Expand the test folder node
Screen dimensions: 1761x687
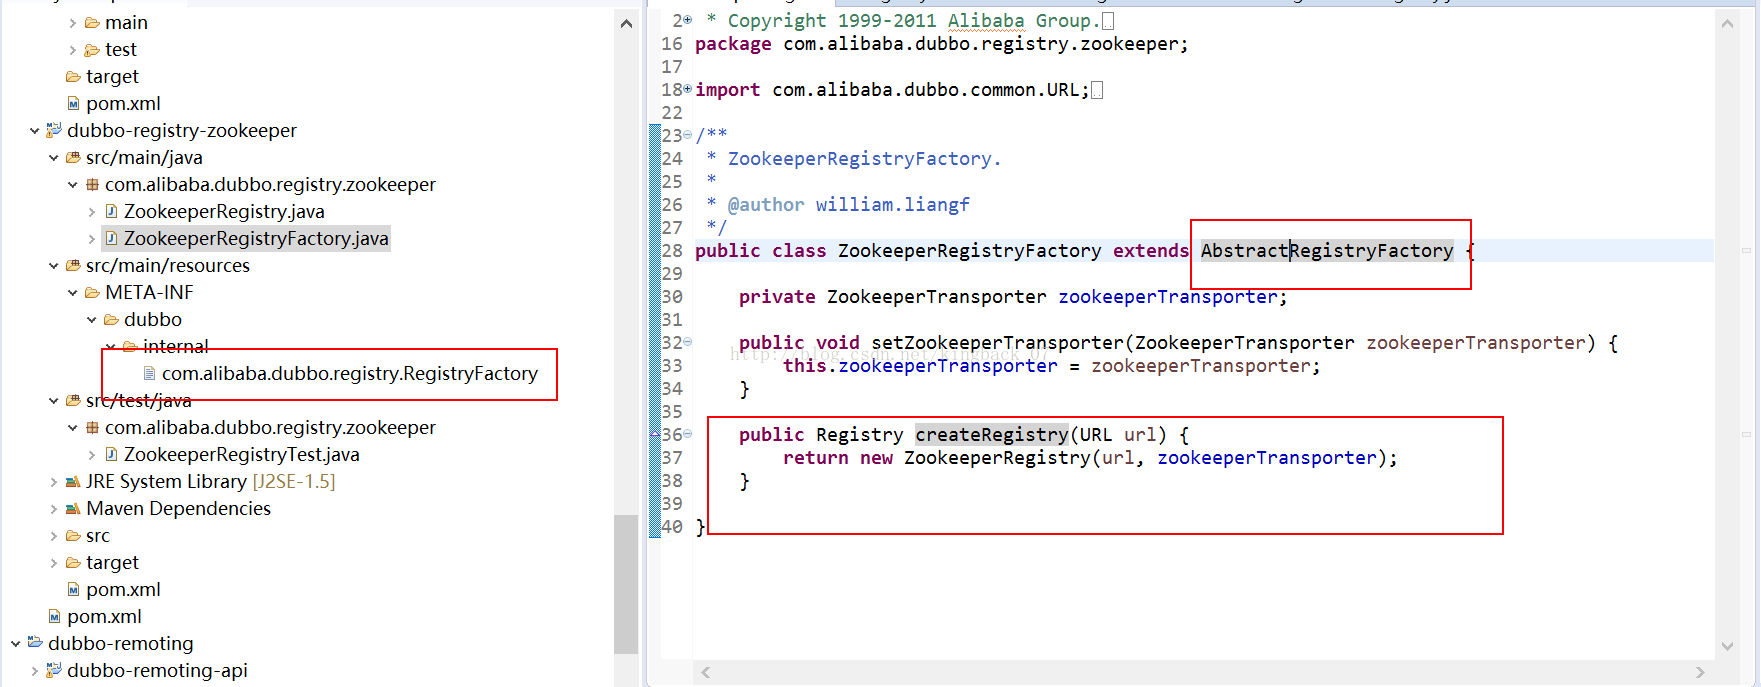(72, 49)
